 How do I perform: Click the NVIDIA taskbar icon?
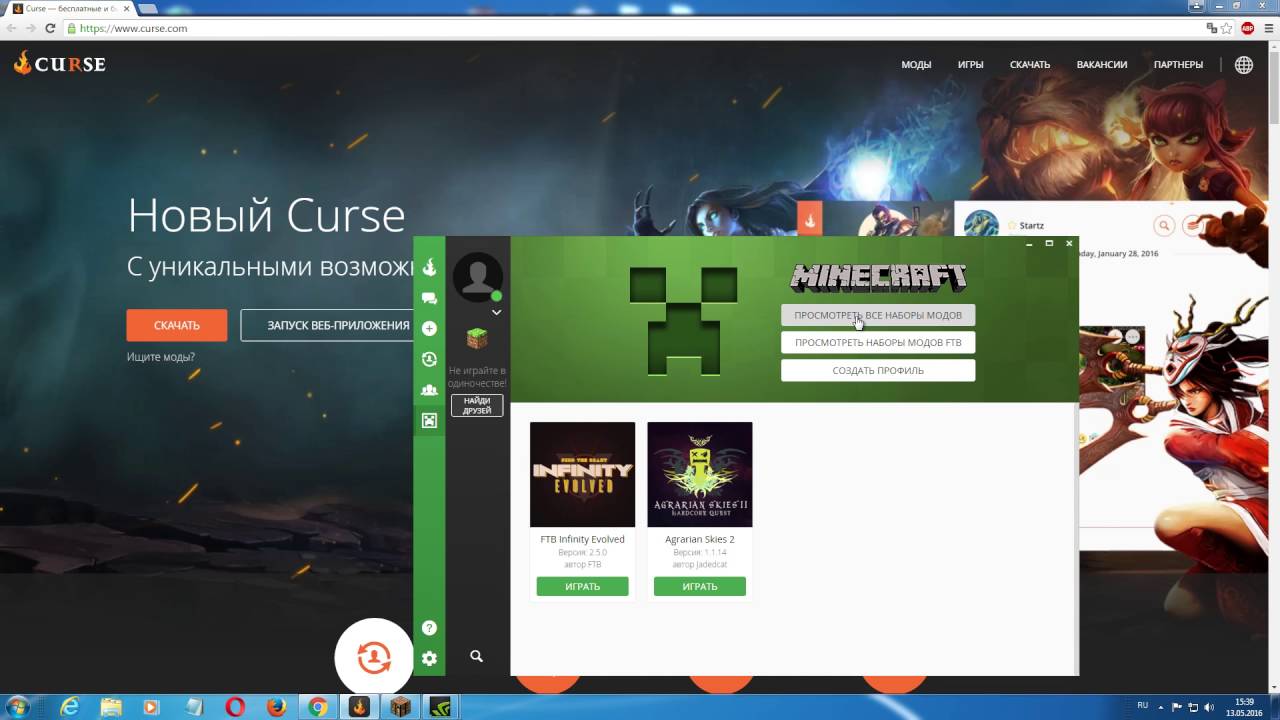(442, 707)
